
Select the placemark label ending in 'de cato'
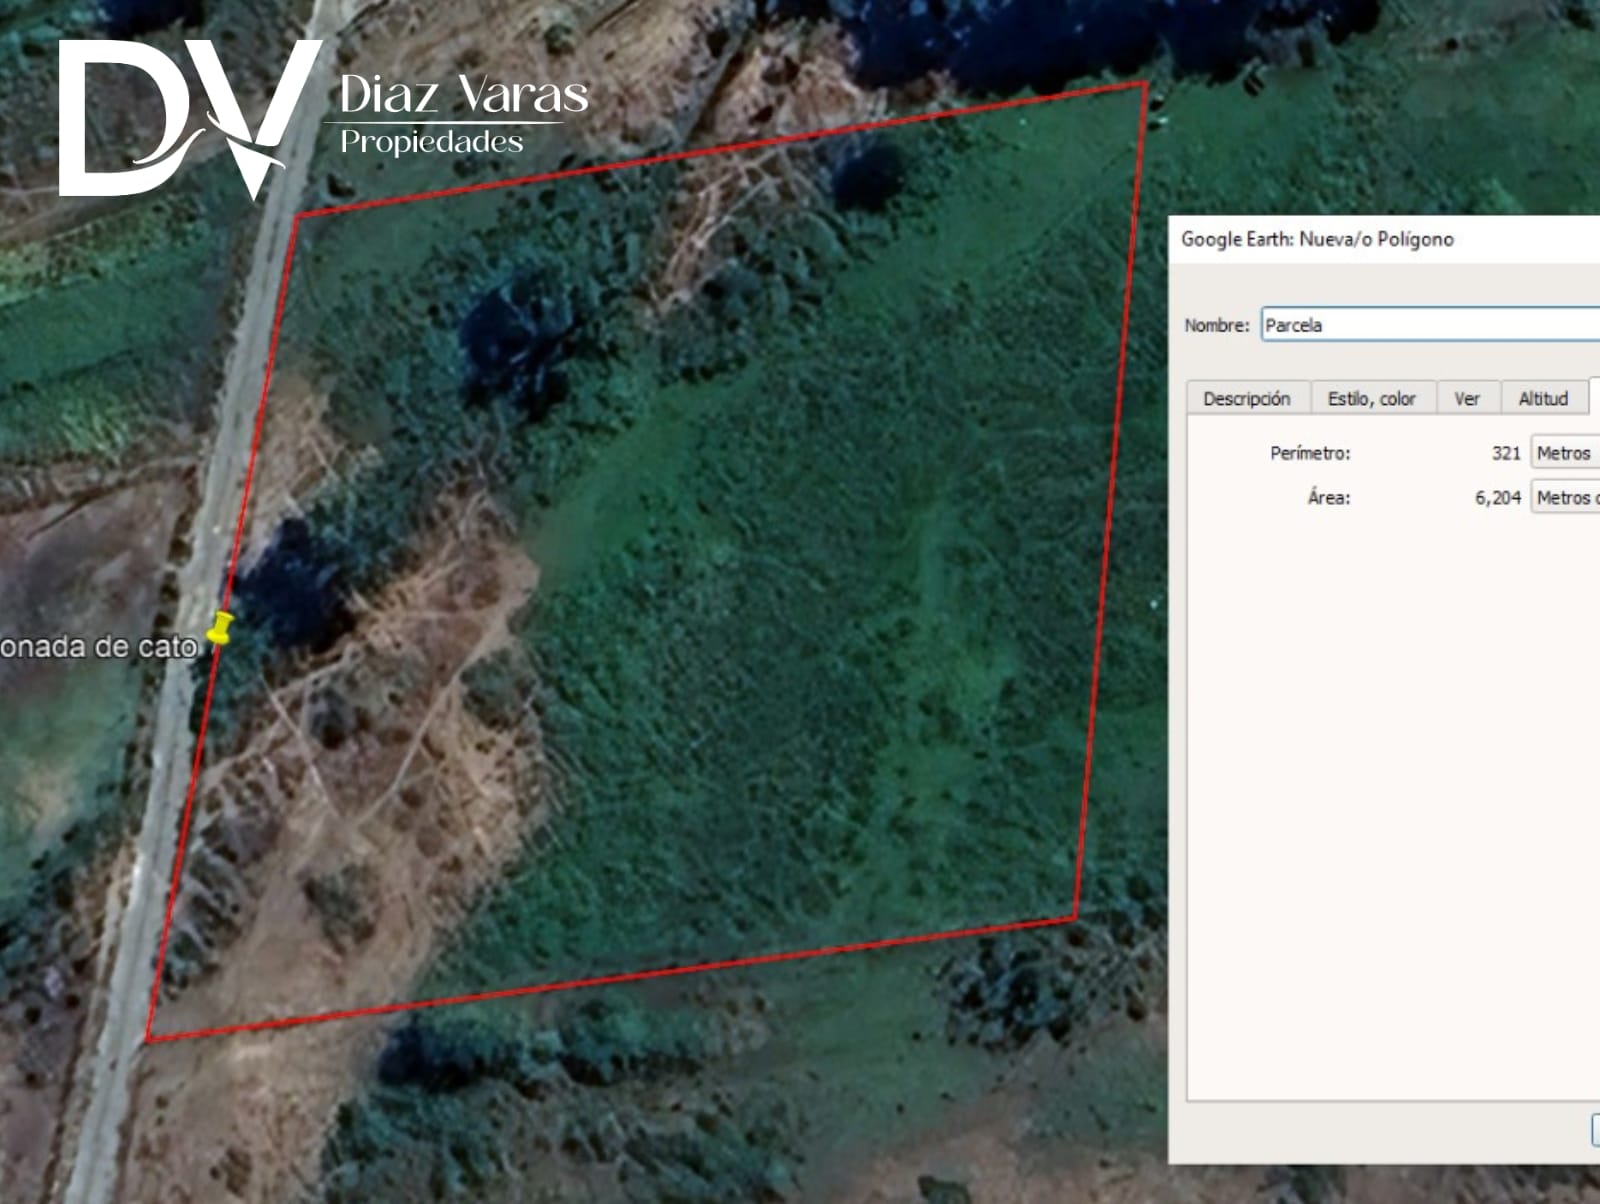98,647
